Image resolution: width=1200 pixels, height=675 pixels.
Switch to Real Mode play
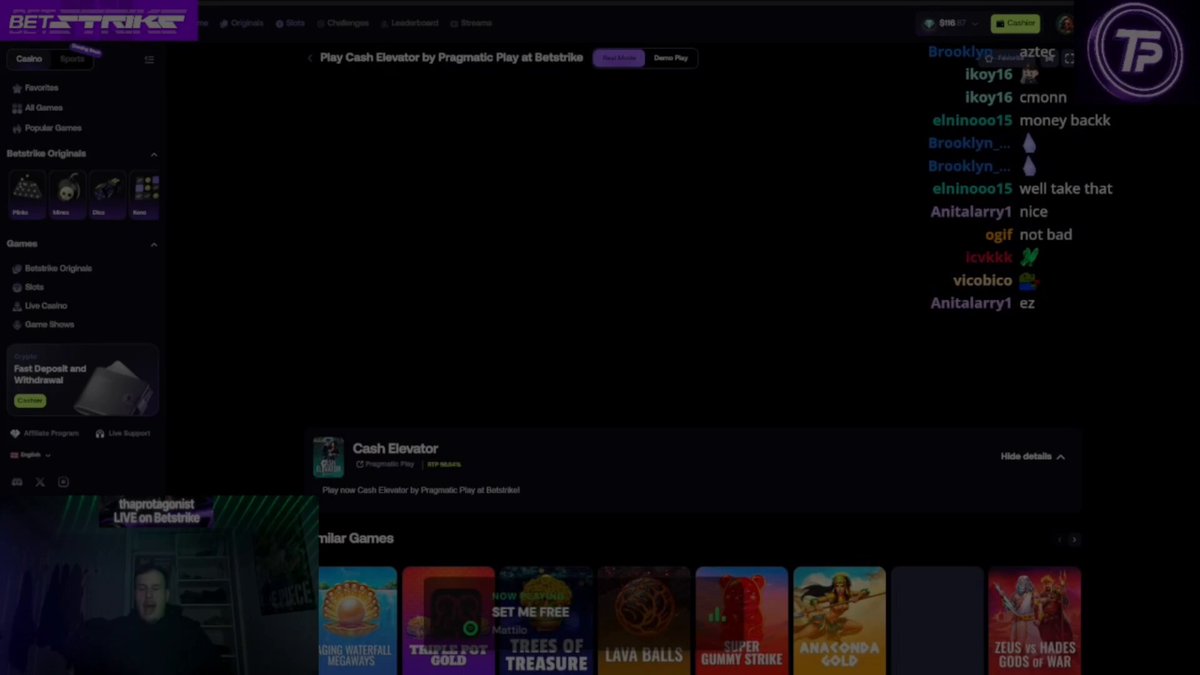point(619,58)
